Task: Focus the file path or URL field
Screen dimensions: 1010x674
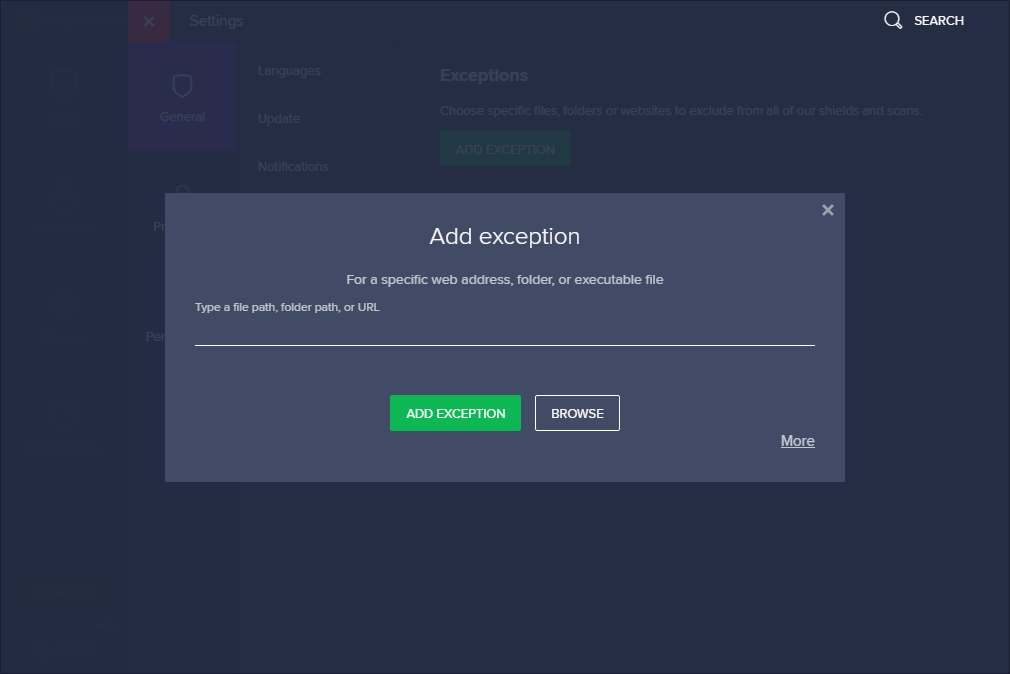Action: [x=504, y=331]
